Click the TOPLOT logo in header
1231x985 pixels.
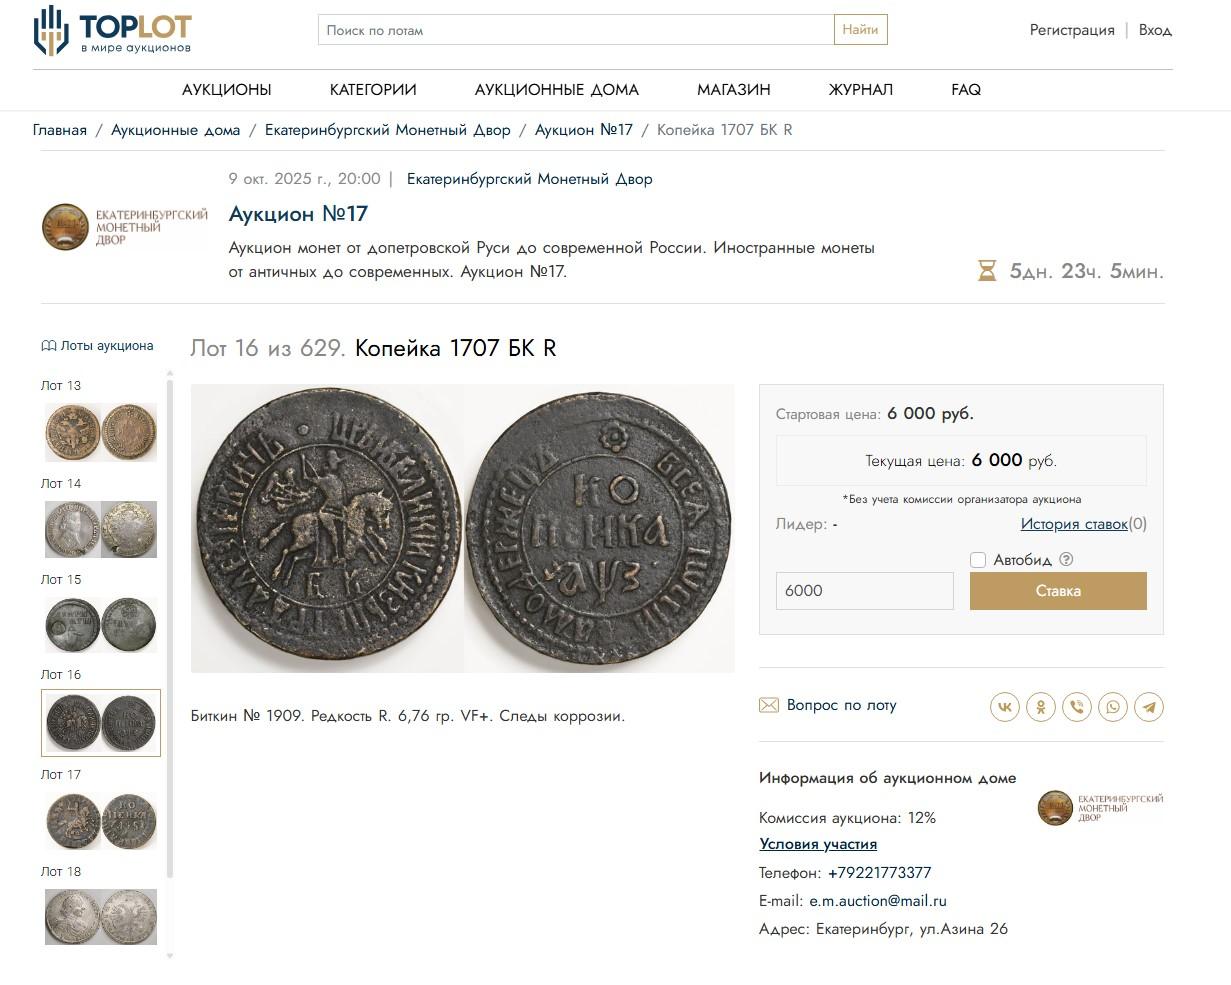coord(112,31)
